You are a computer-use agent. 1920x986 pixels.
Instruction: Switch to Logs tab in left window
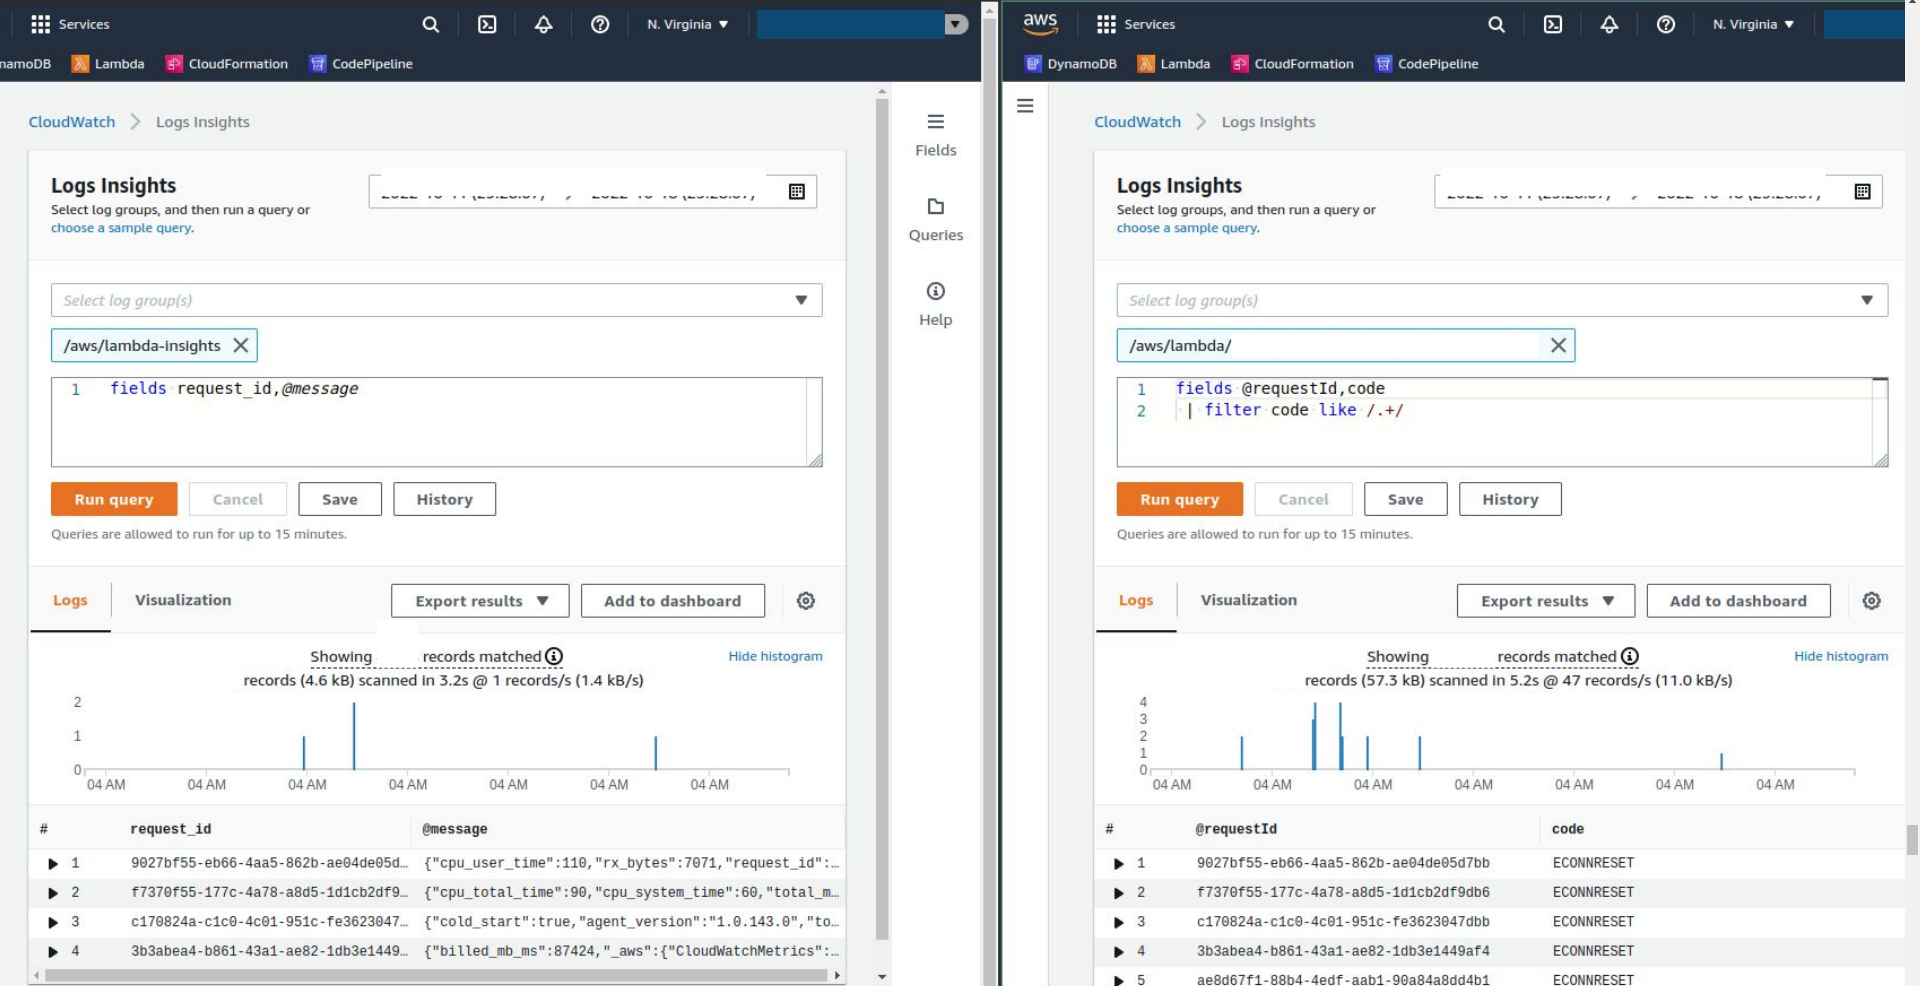[70, 600]
